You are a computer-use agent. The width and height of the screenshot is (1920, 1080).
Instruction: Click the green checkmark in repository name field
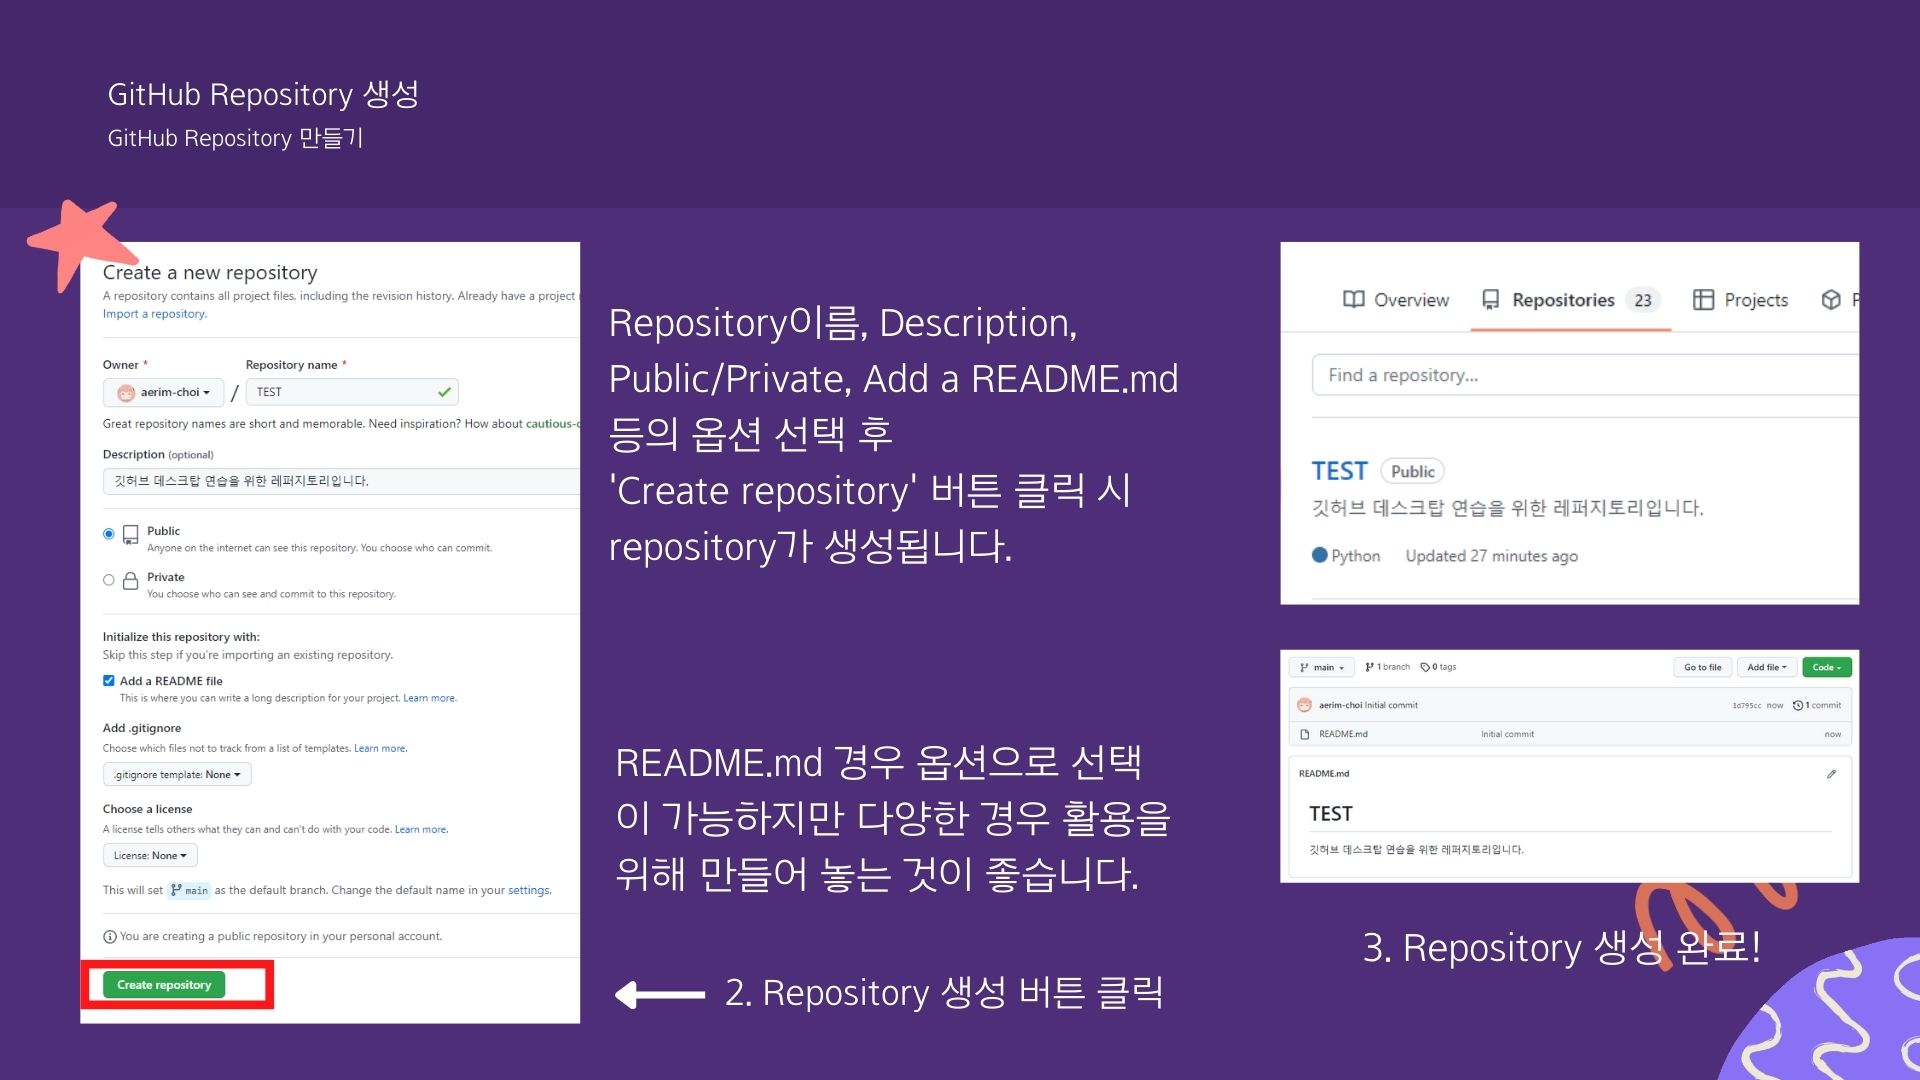pos(444,392)
